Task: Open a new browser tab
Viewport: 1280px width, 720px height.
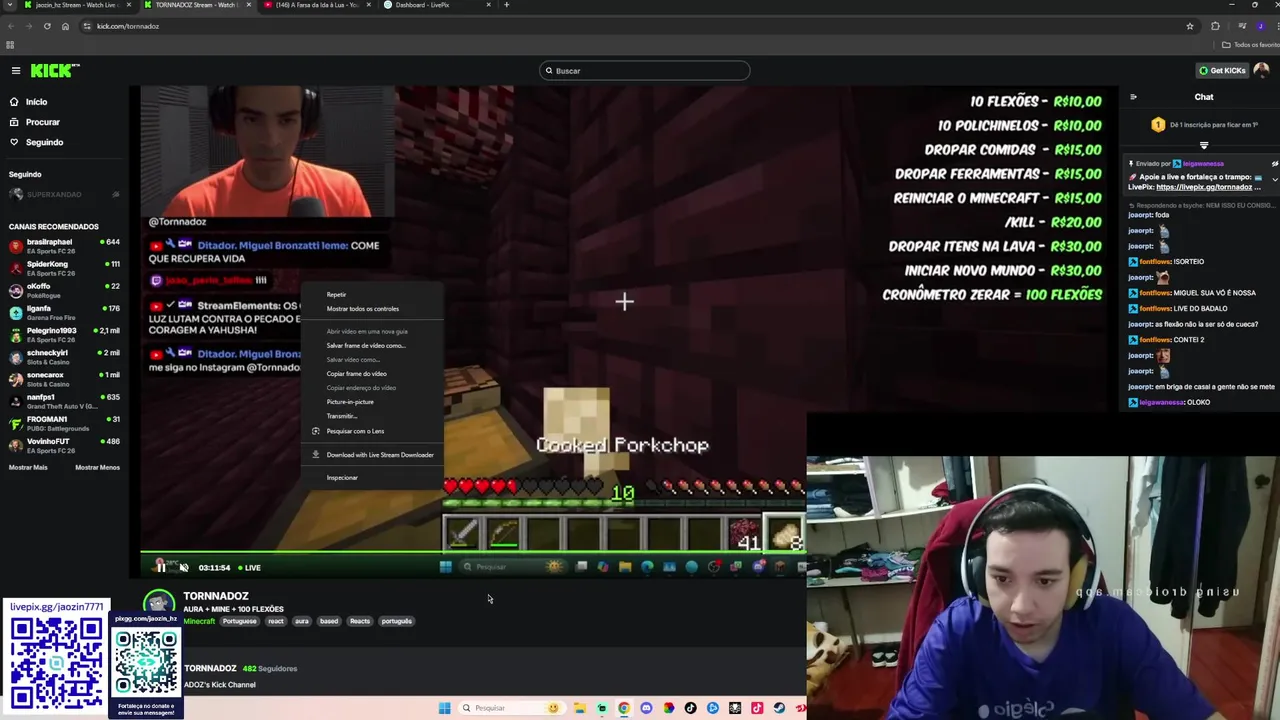Action: (506, 5)
